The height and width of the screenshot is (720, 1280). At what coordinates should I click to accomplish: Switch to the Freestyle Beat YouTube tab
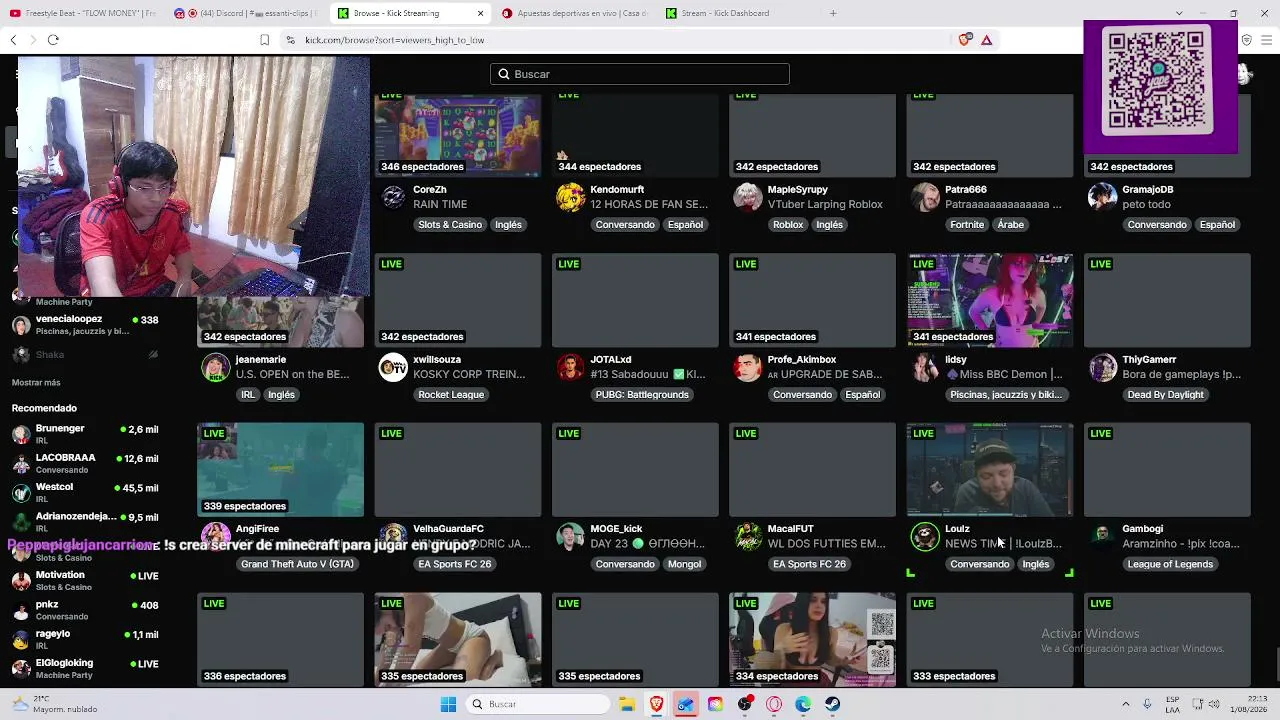84,13
